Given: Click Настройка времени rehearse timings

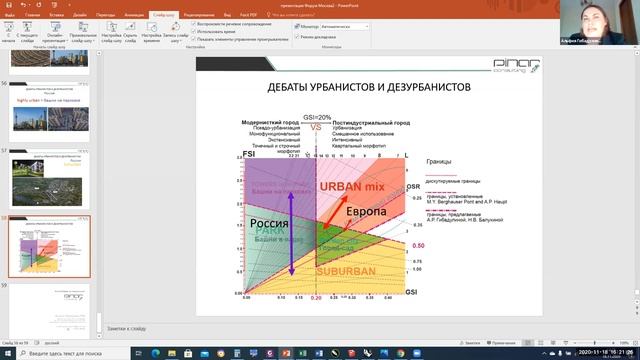Looking at the screenshot, I should click(x=151, y=32).
